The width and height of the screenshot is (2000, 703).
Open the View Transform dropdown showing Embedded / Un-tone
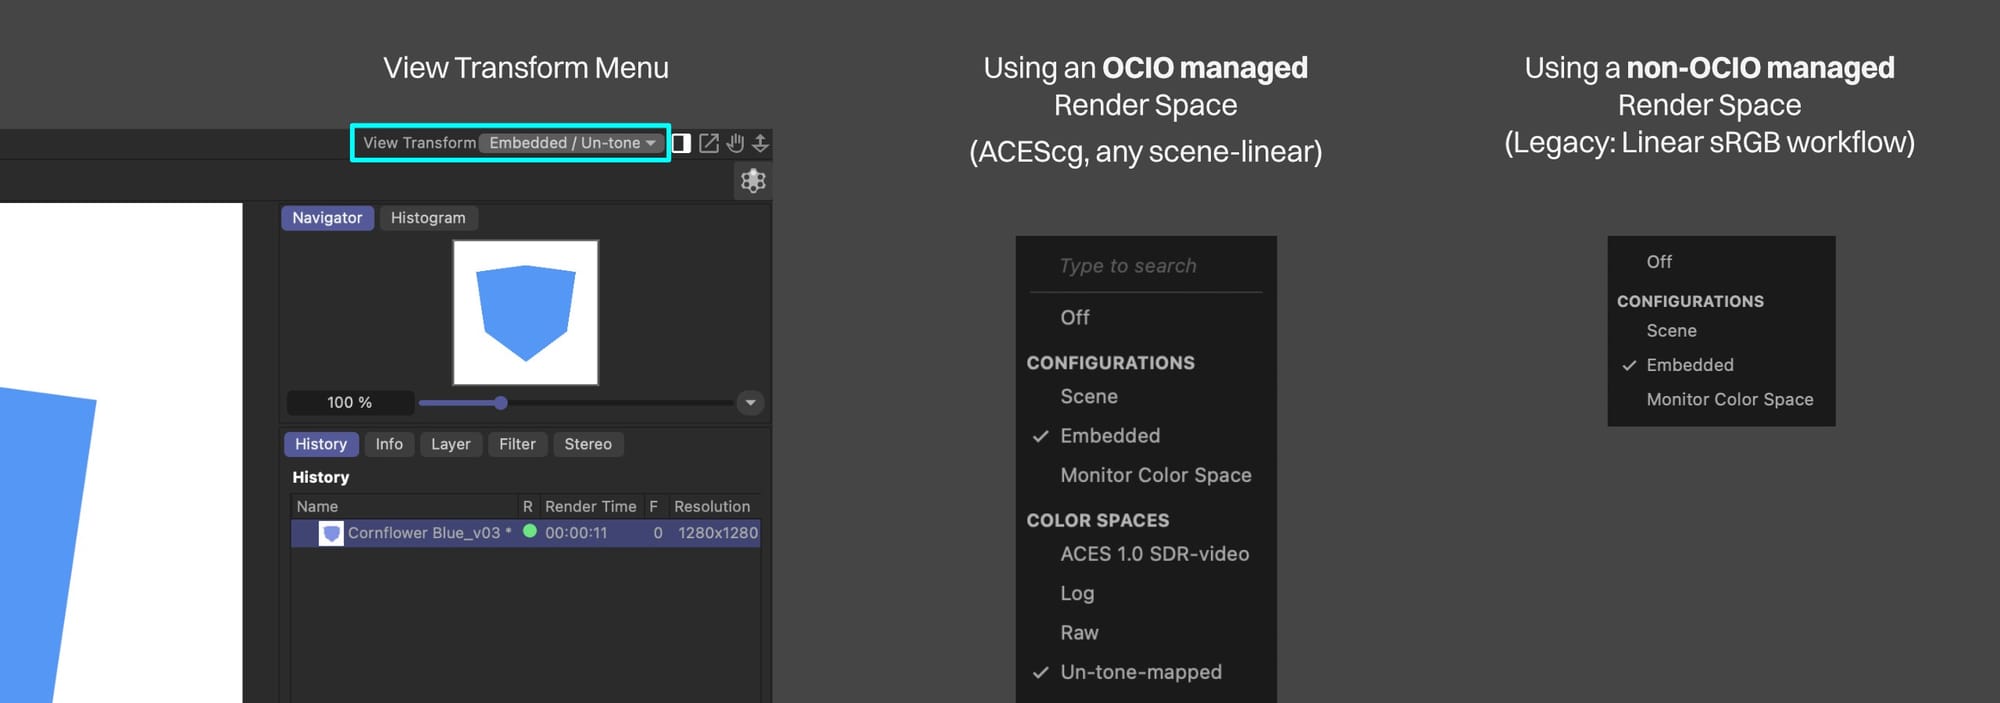pyautogui.click(x=570, y=143)
